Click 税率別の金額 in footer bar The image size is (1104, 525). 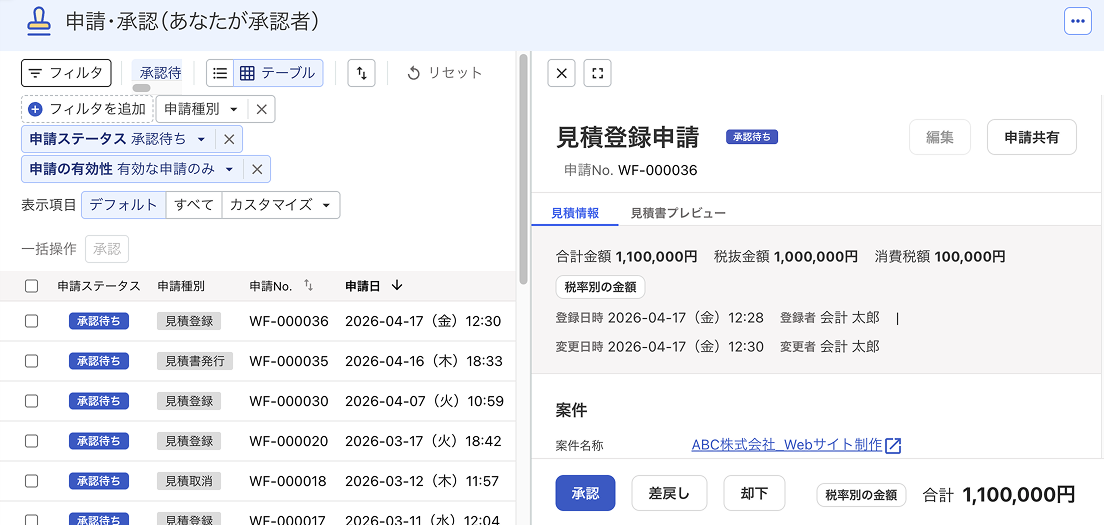point(861,494)
